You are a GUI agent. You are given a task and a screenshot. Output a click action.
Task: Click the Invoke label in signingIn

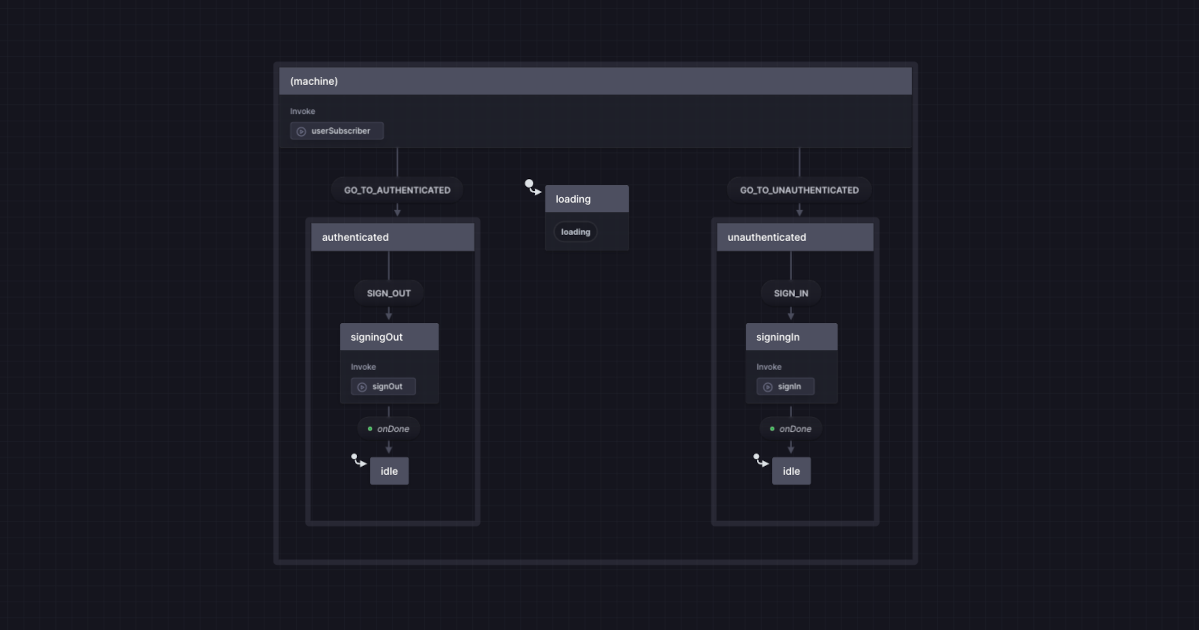[x=769, y=367]
